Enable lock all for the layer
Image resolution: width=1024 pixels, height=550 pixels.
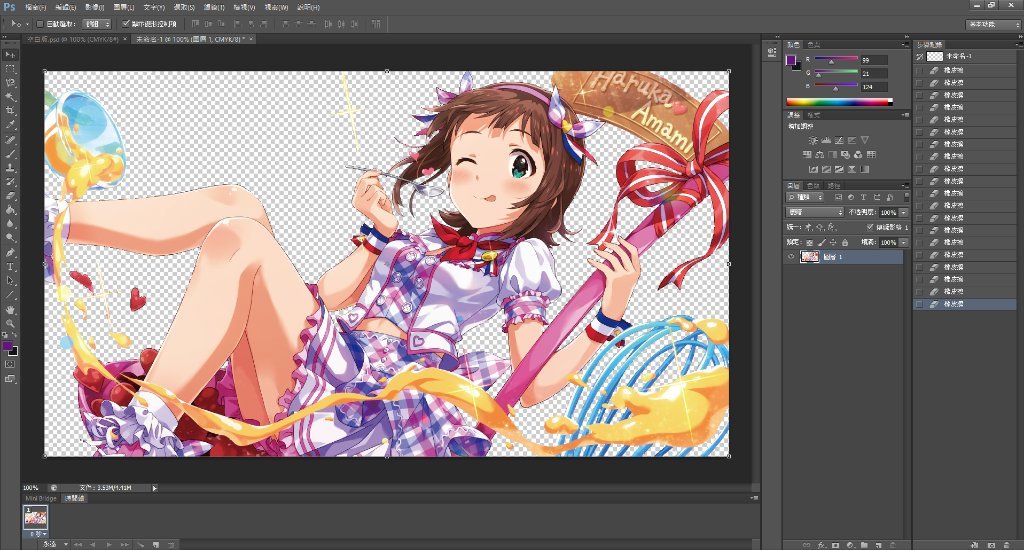coord(844,242)
